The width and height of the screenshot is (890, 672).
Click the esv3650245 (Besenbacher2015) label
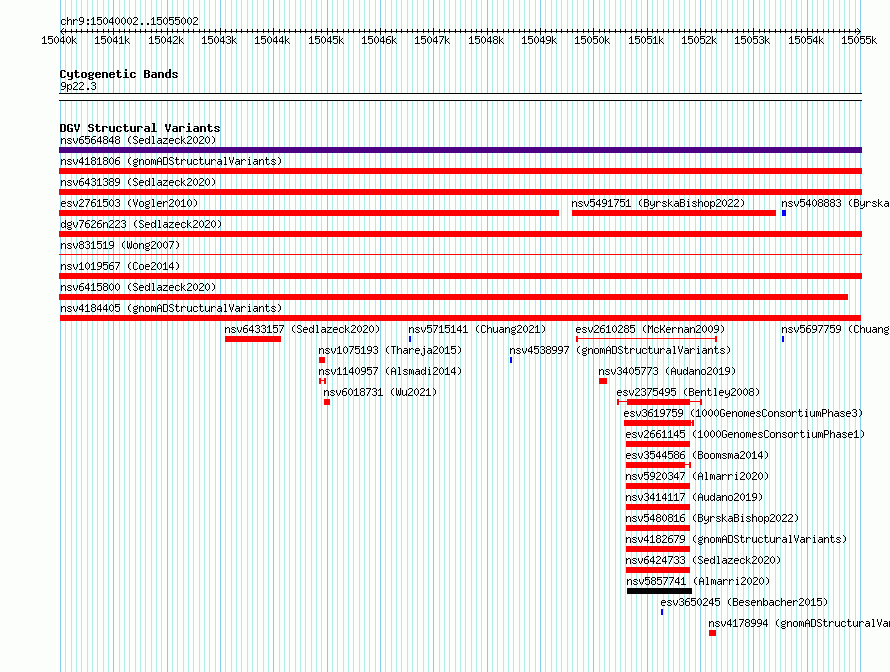744,602
